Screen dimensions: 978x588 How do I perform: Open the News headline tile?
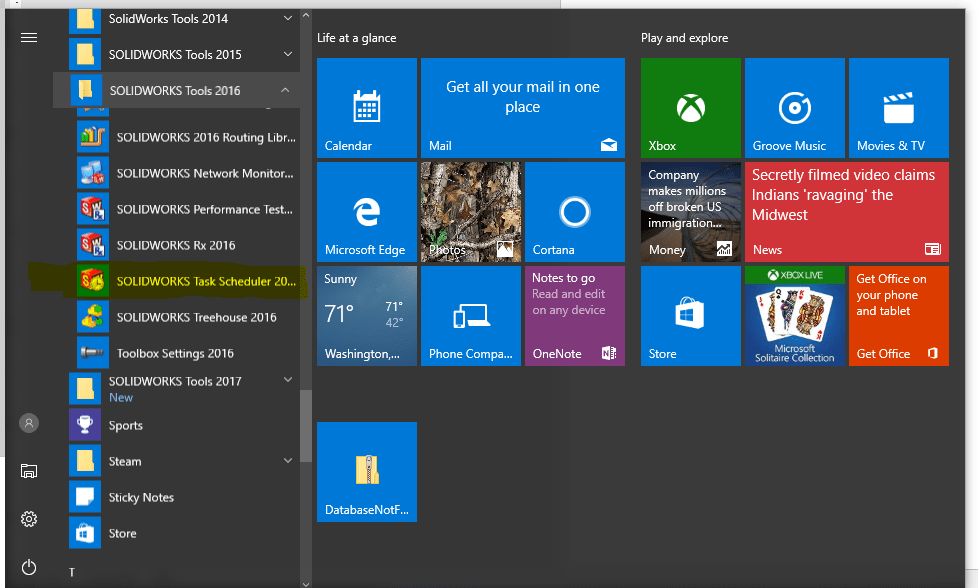[x=847, y=212]
